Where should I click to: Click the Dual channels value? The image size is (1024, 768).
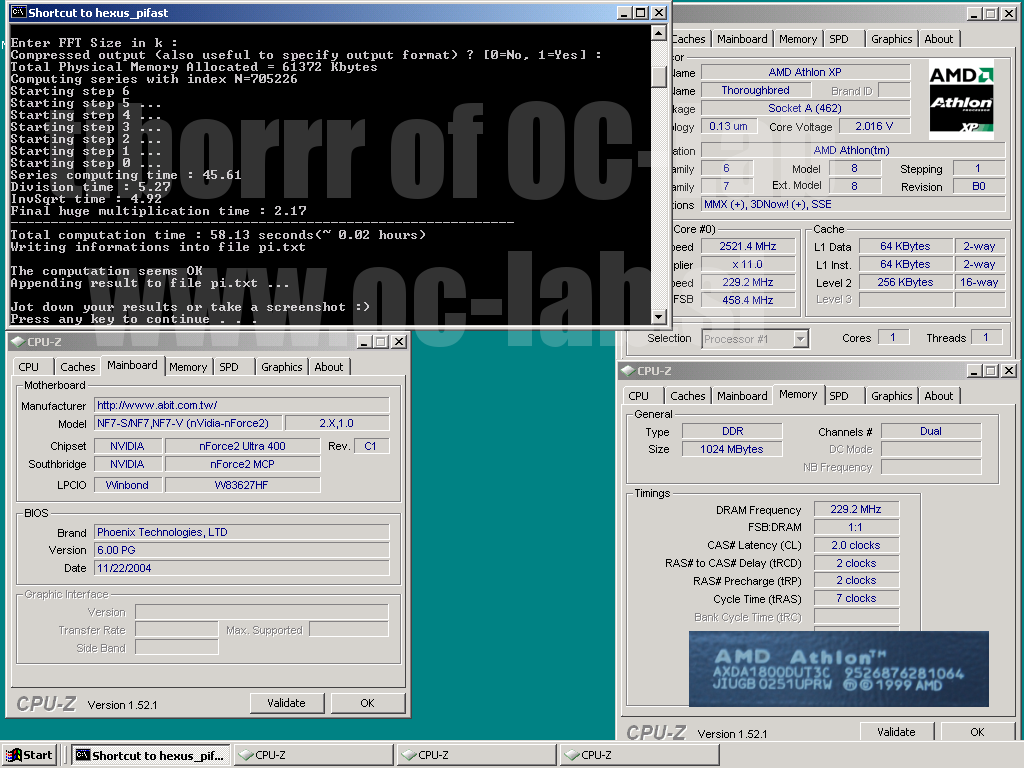click(x=931, y=431)
